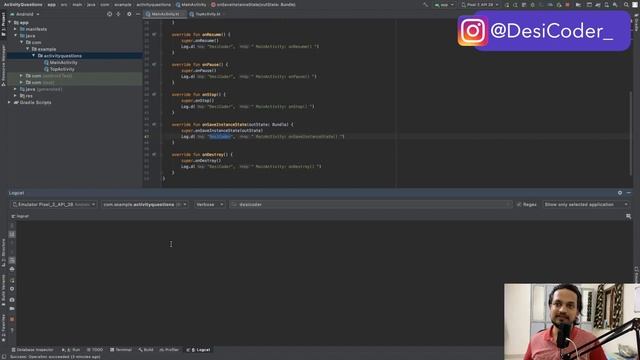This screenshot has width=640, height=360.
Task: Select the logcat sub-tab
Action: click(x=20, y=216)
